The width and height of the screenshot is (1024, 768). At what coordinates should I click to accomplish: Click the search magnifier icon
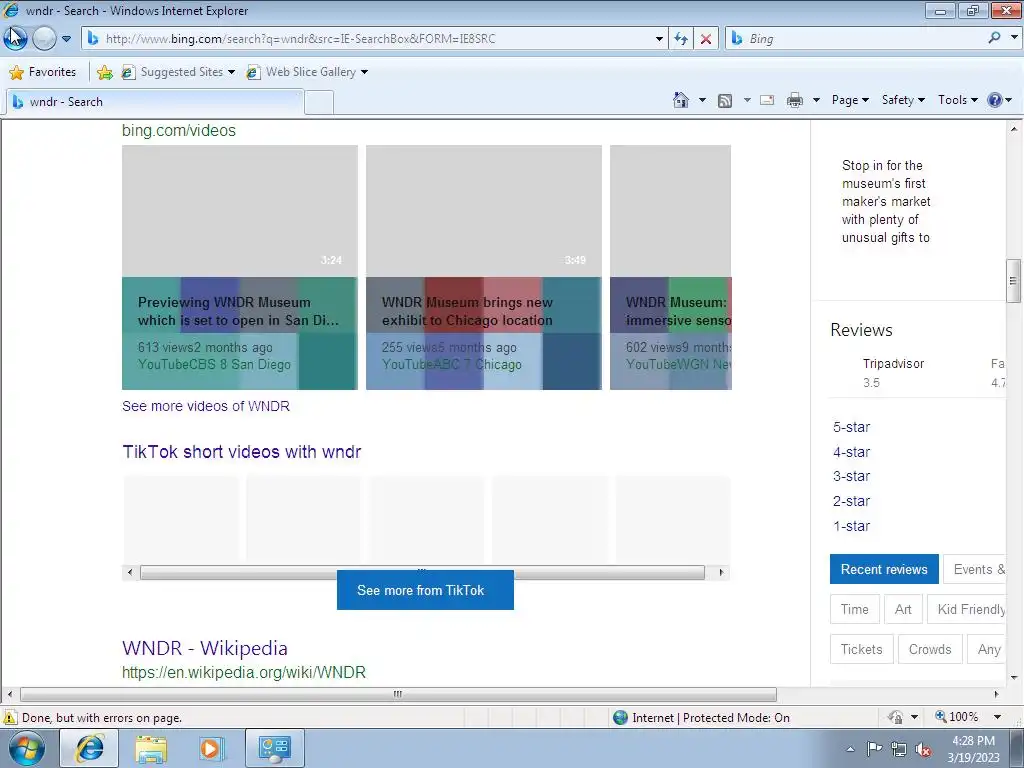994,38
